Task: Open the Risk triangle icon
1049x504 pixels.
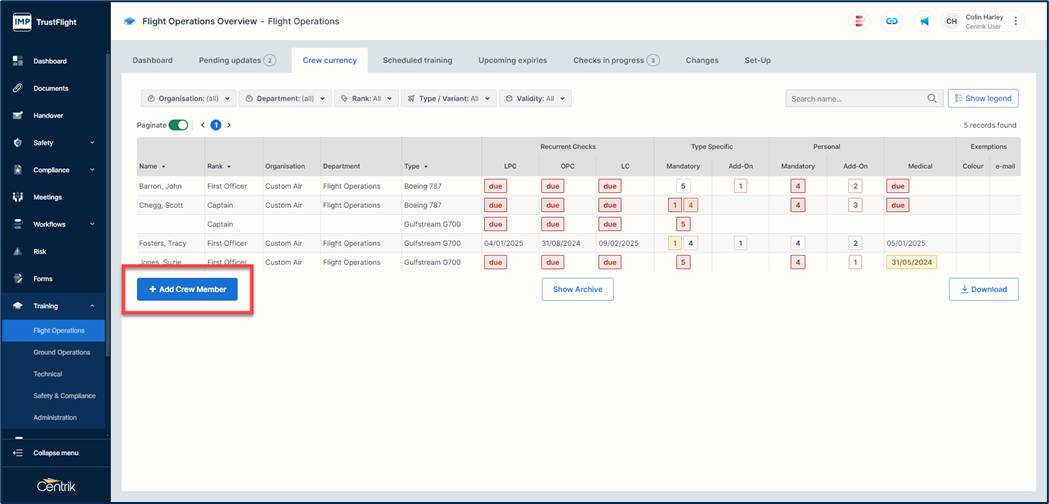Action: [18, 252]
